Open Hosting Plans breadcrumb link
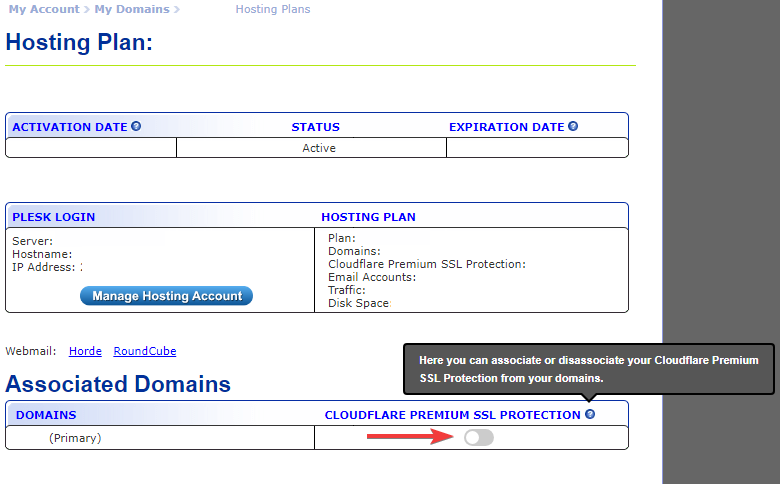780x484 pixels. (273, 9)
